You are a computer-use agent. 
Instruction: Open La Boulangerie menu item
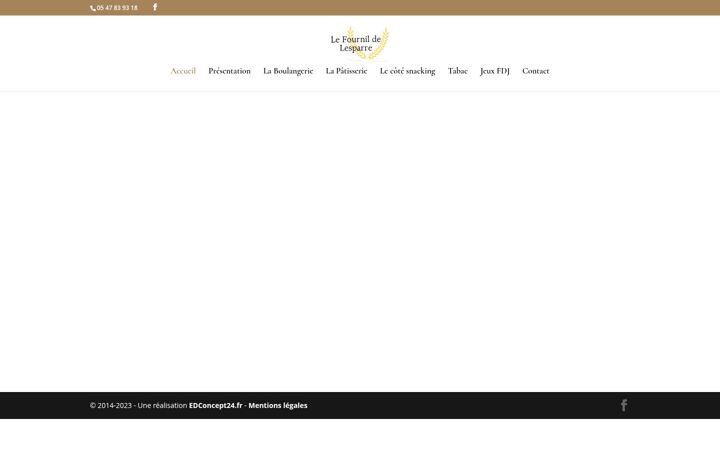pyautogui.click(x=288, y=71)
